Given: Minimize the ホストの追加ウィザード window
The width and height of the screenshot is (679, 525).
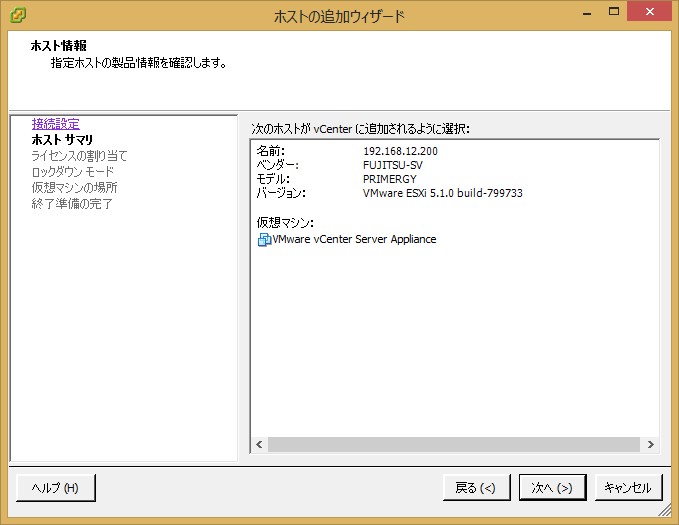Looking at the screenshot, I should [587, 13].
